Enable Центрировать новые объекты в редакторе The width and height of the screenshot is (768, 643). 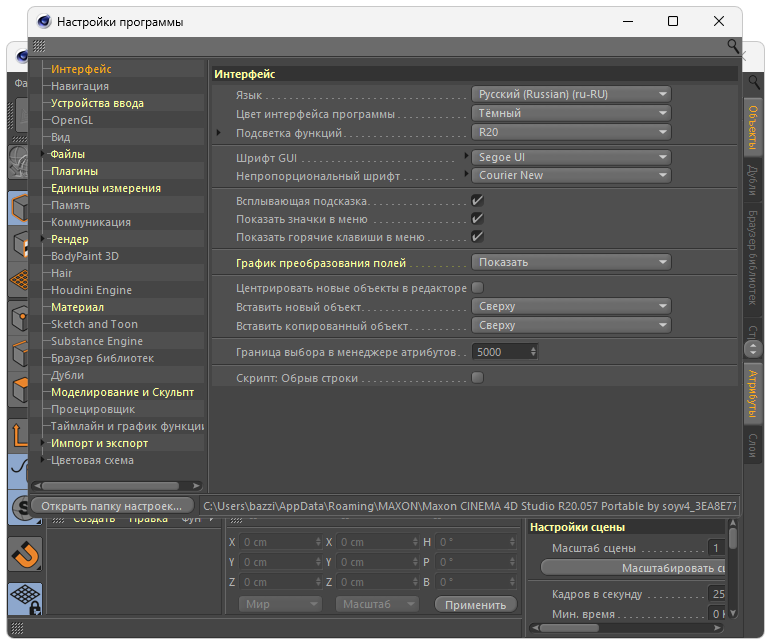tap(477, 288)
